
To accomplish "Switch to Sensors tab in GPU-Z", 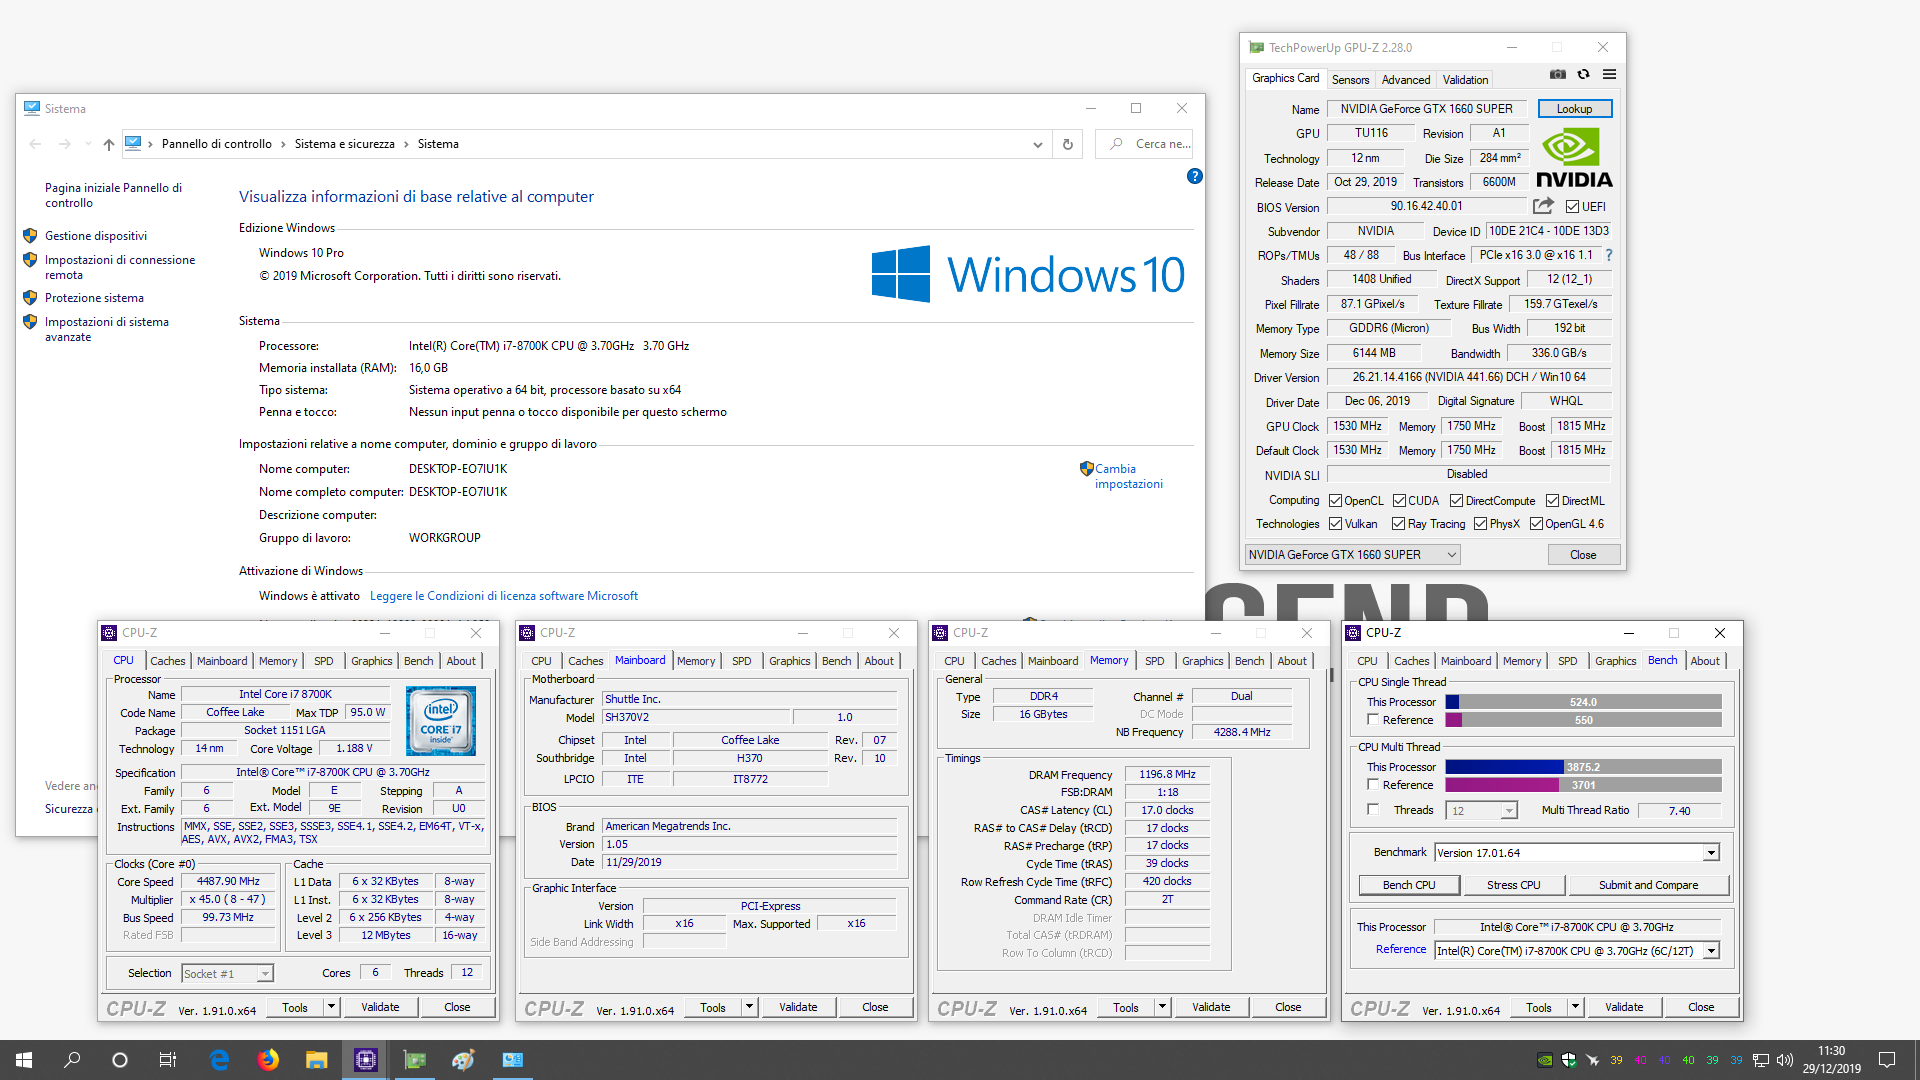I will (1350, 80).
